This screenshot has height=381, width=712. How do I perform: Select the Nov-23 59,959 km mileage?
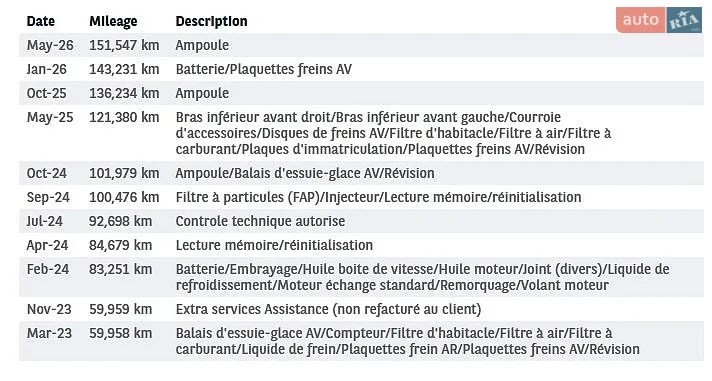tap(120, 310)
